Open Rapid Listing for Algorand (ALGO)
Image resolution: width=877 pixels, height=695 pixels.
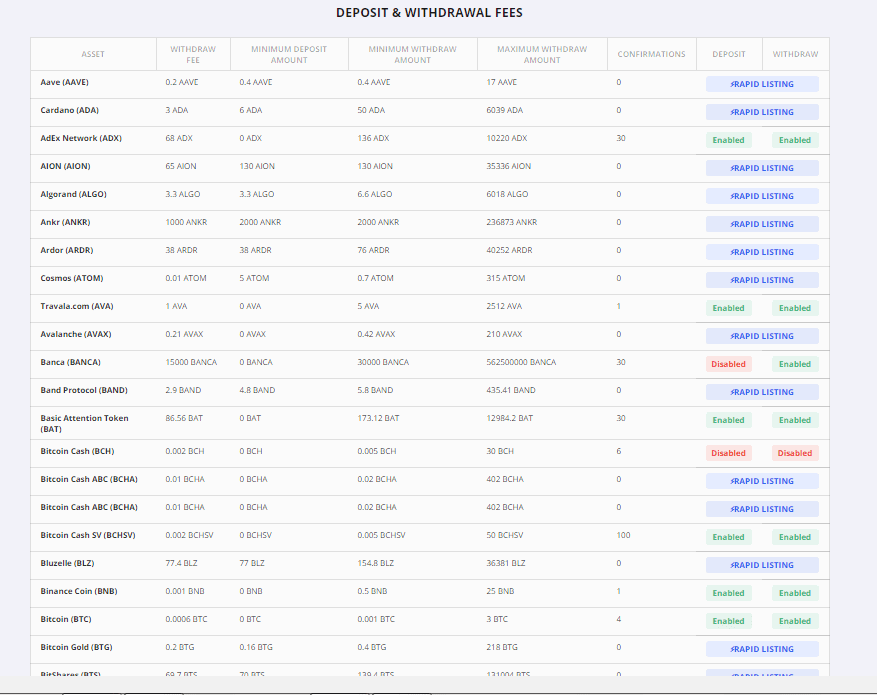(762, 196)
